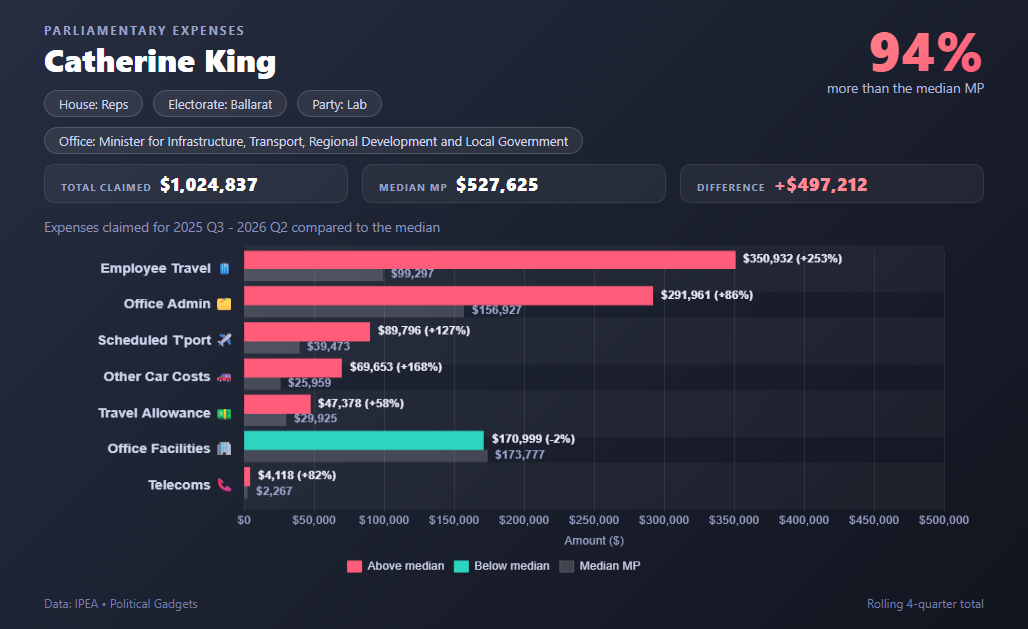Click the 'Employee Travel' category label
Screen dimensions: 1028x629
point(155,268)
